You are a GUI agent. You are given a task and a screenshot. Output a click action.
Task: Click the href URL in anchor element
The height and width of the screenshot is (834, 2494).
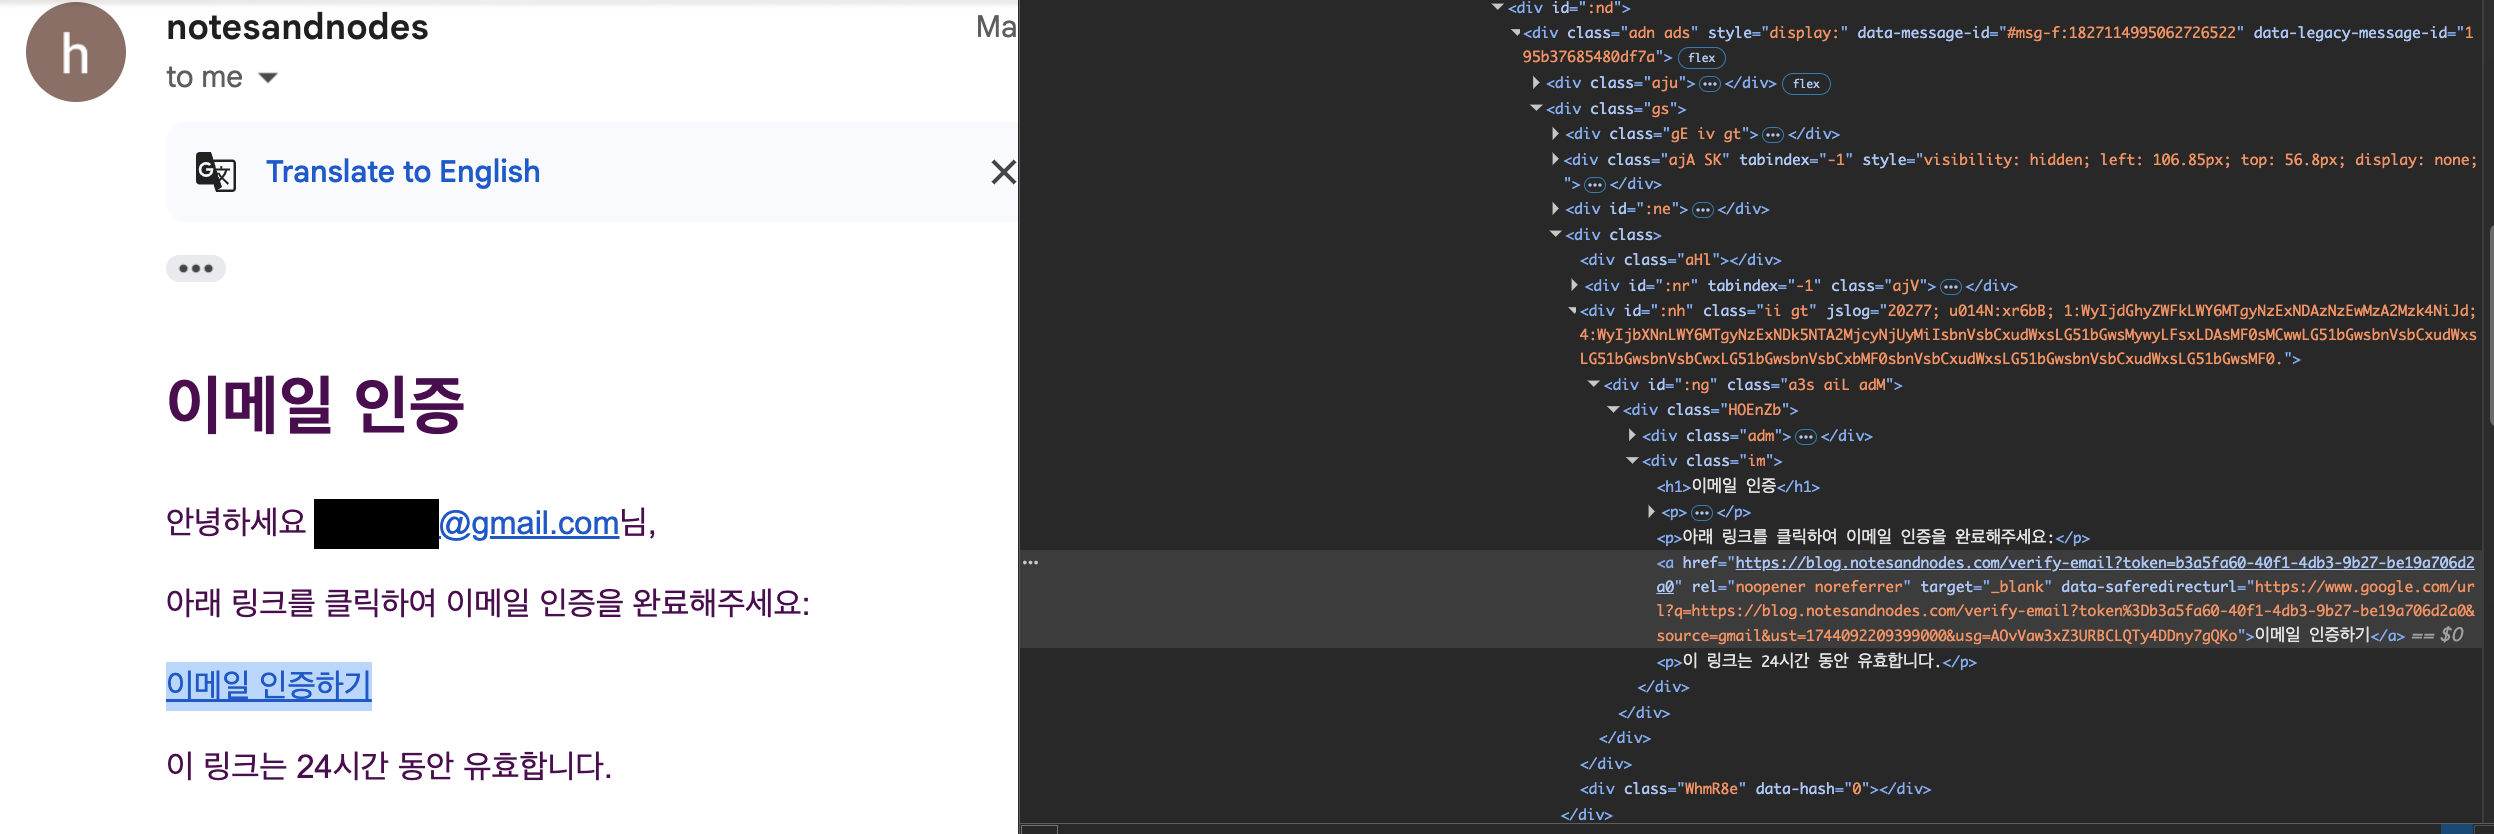tap(2065, 575)
